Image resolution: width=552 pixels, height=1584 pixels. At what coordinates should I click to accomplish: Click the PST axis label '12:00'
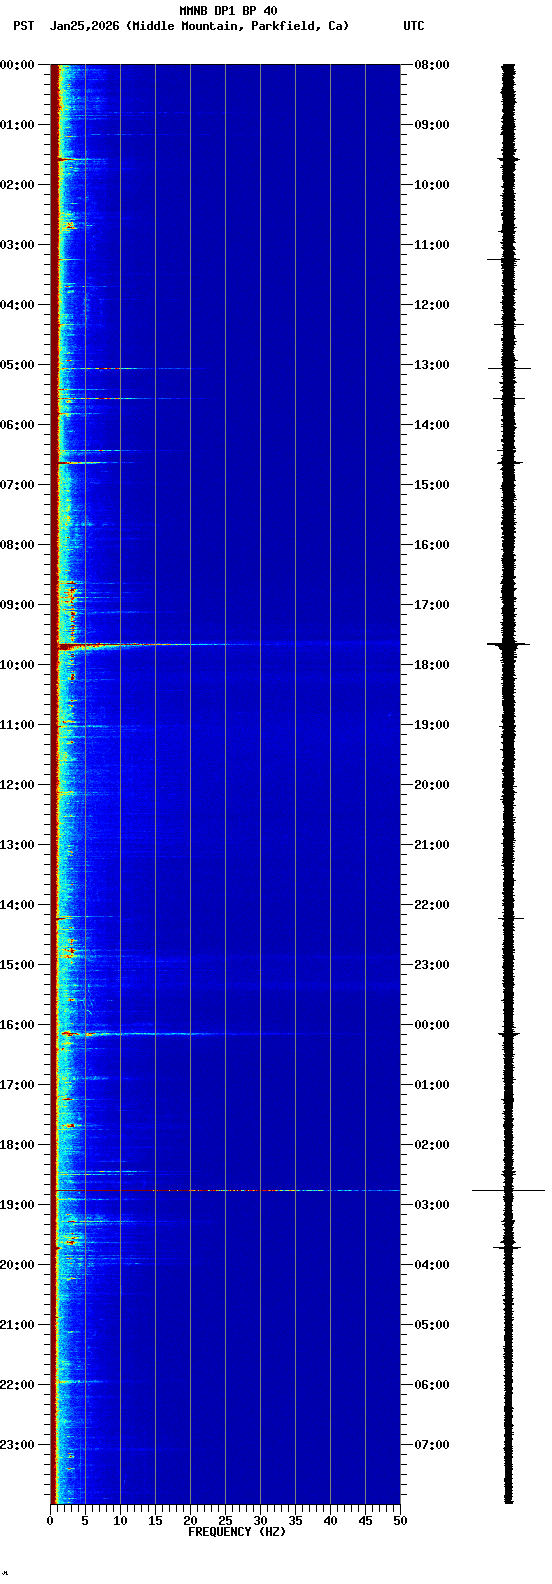point(17,785)
